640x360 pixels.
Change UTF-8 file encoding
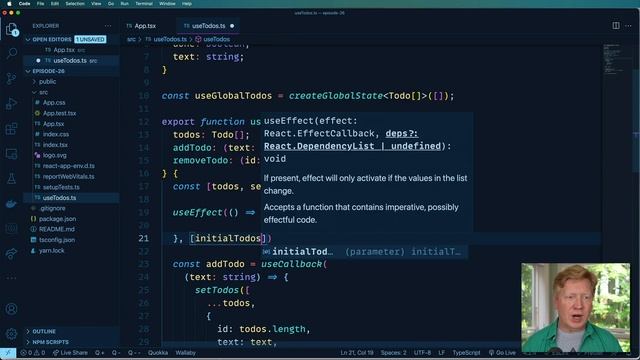[422, 353]
